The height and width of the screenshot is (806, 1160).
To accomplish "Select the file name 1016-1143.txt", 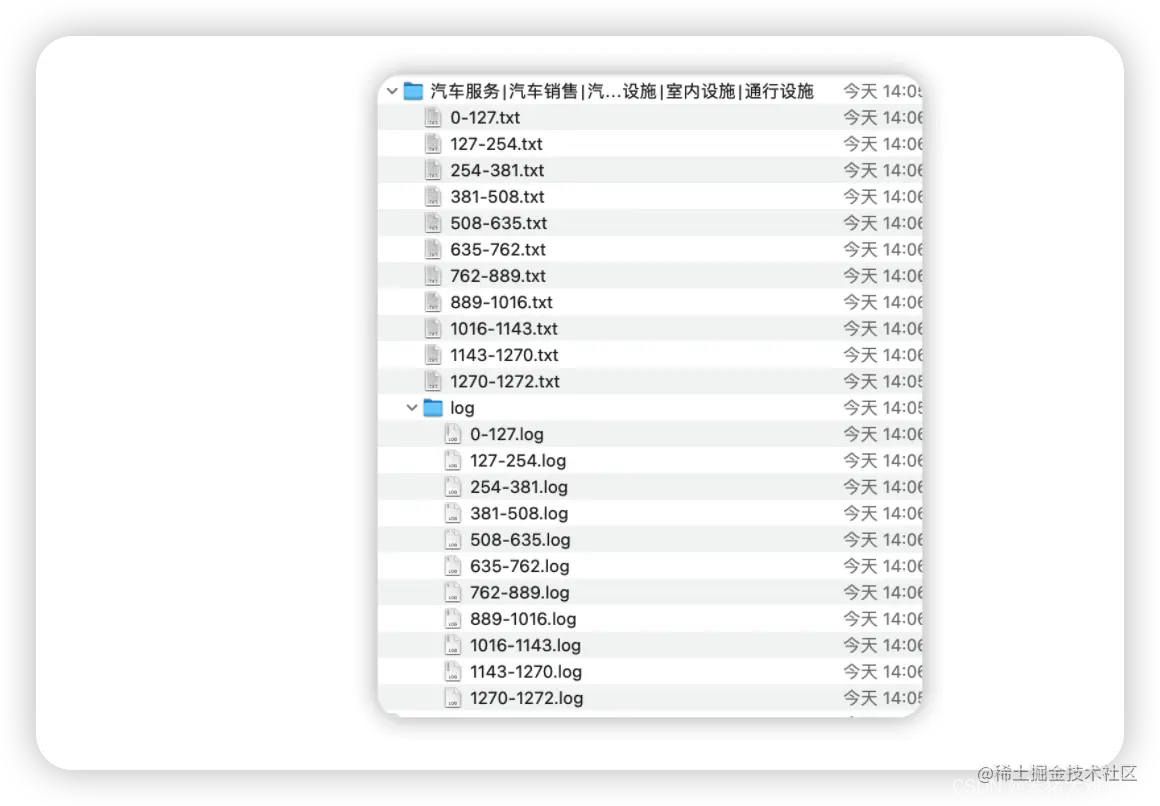I will click(x=504, y=329).
